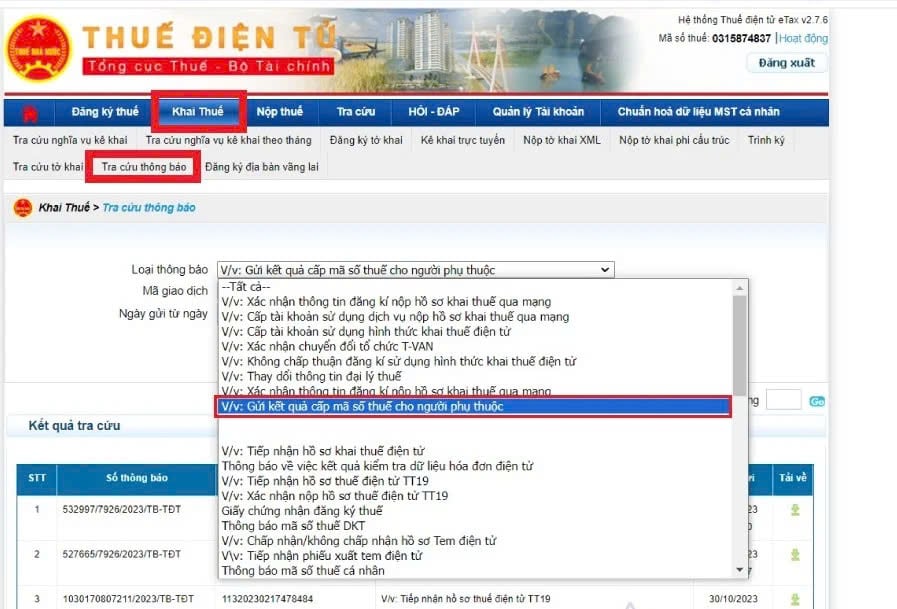
Task: Select Kê khai trực tuyến submenu
Action: click(463, 140)
